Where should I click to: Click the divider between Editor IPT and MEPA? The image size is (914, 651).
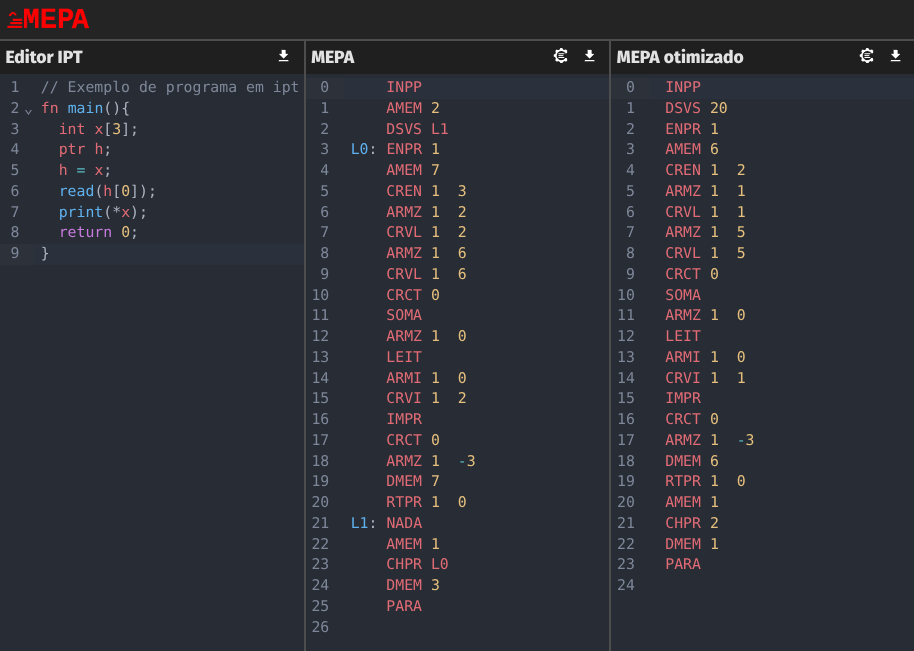pos(305,350)
